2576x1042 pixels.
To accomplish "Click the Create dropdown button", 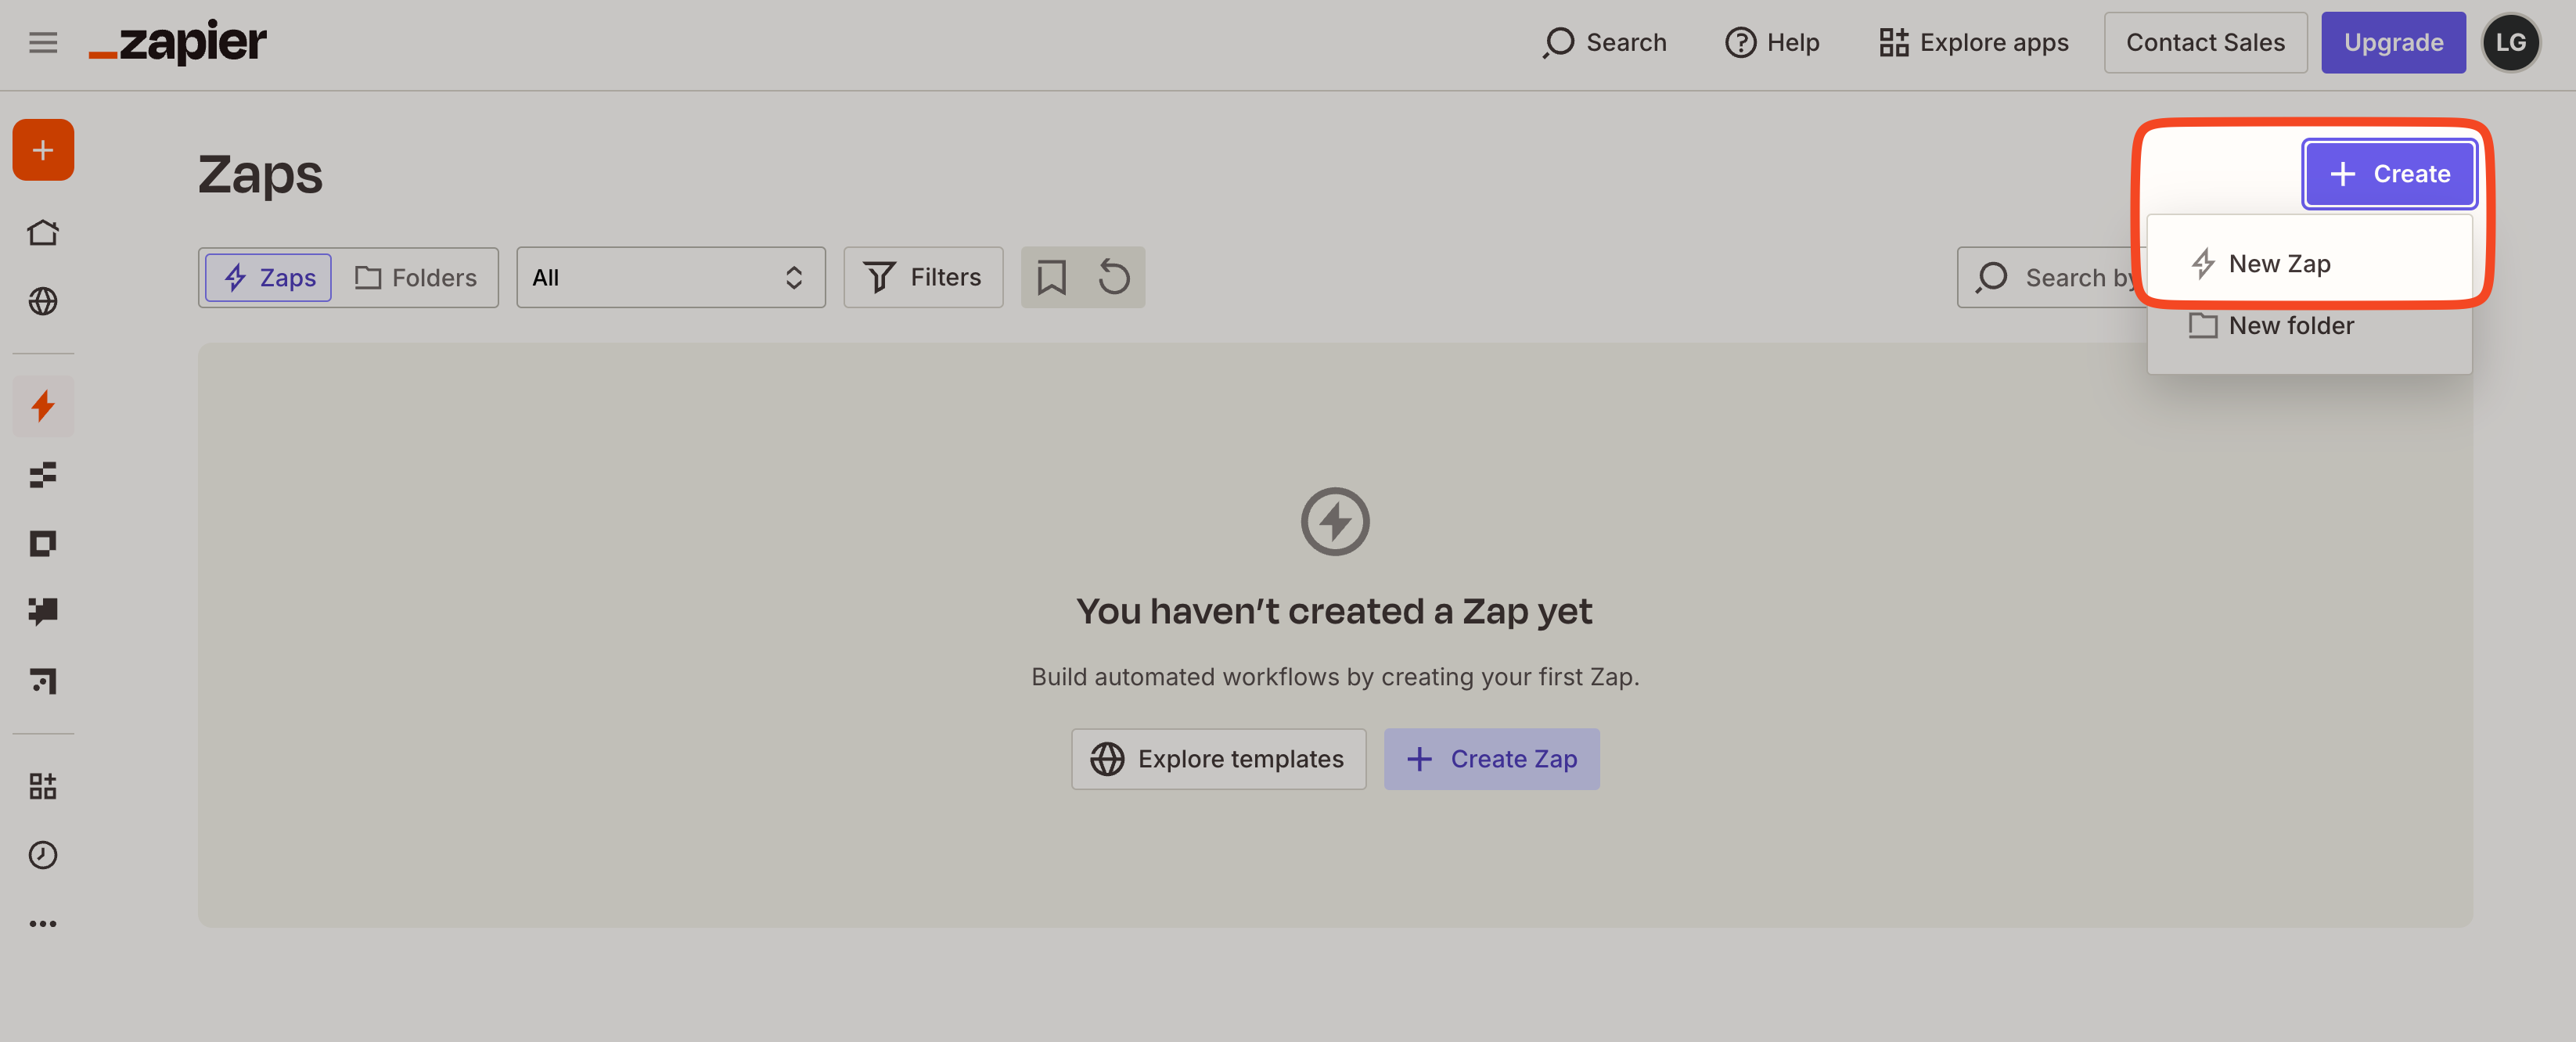I will coord(2388,174).
